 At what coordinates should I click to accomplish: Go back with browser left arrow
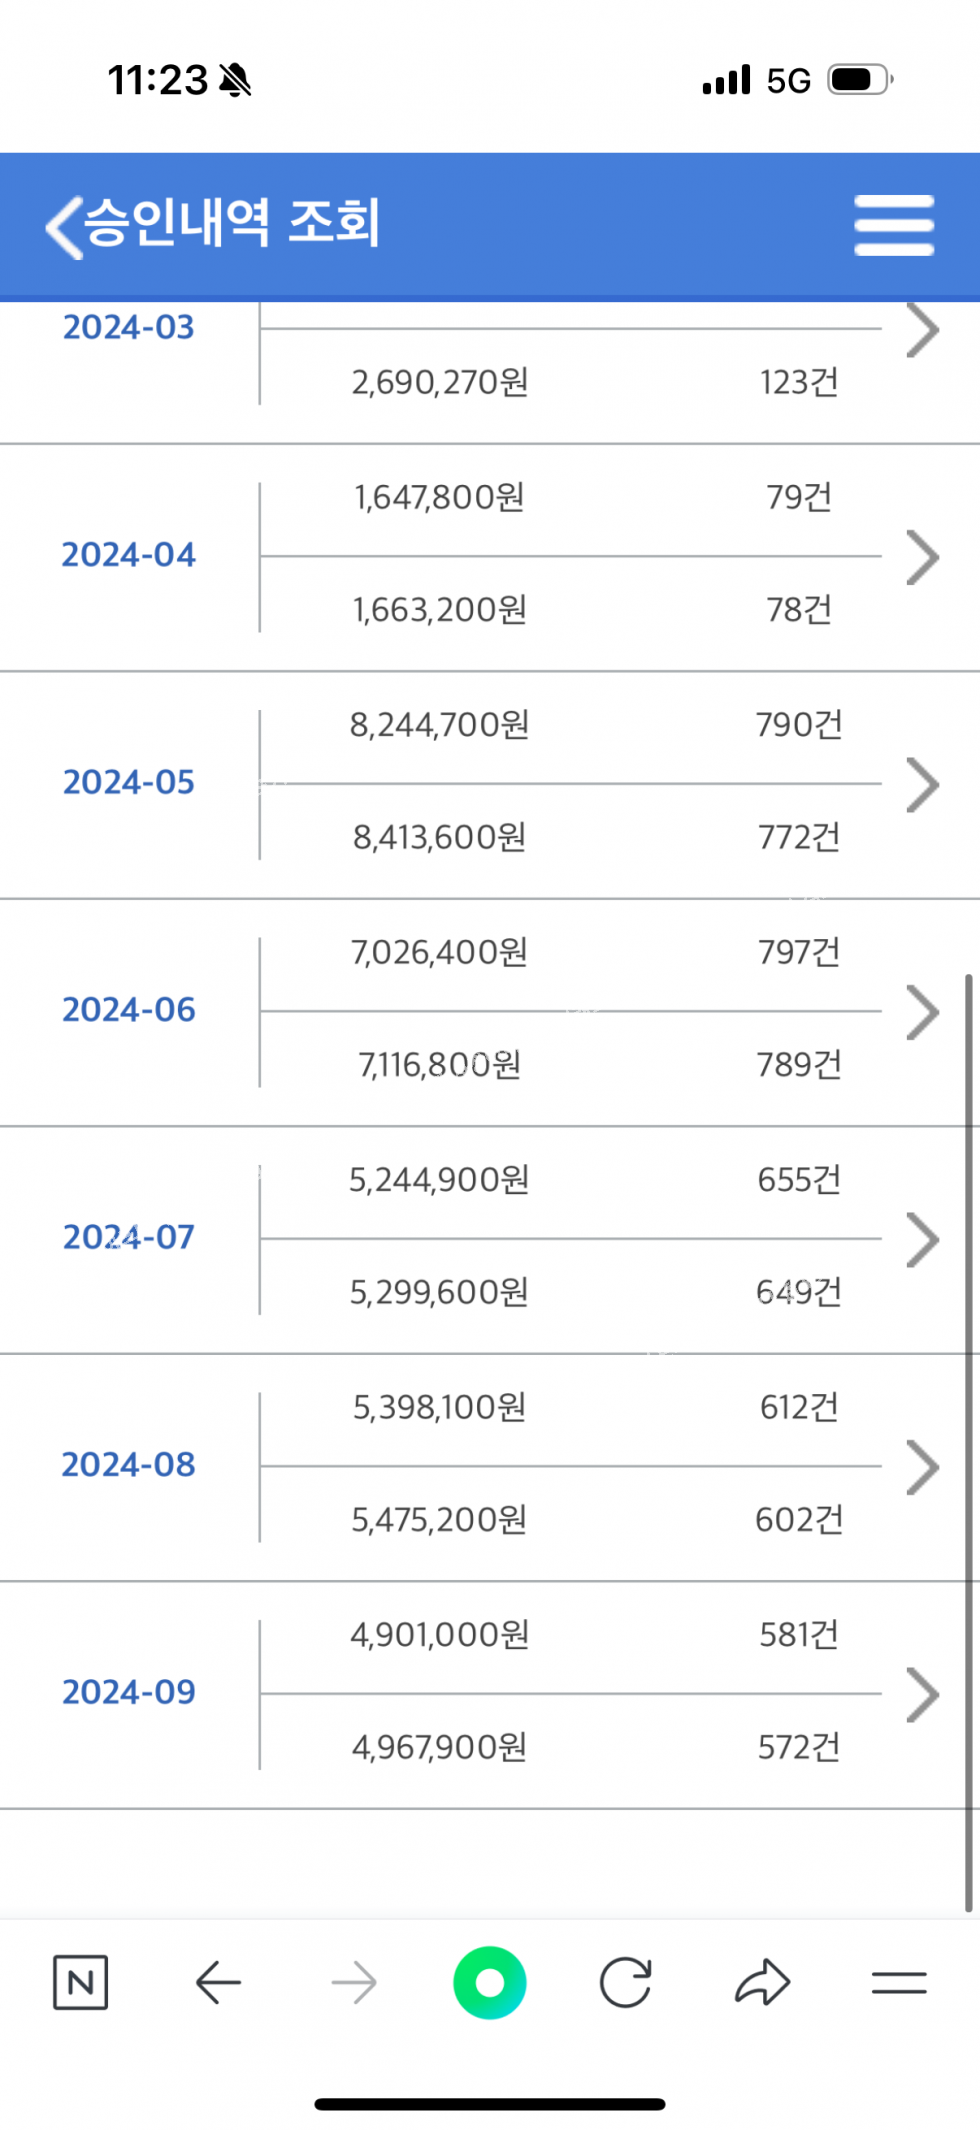click(218, 1982)
